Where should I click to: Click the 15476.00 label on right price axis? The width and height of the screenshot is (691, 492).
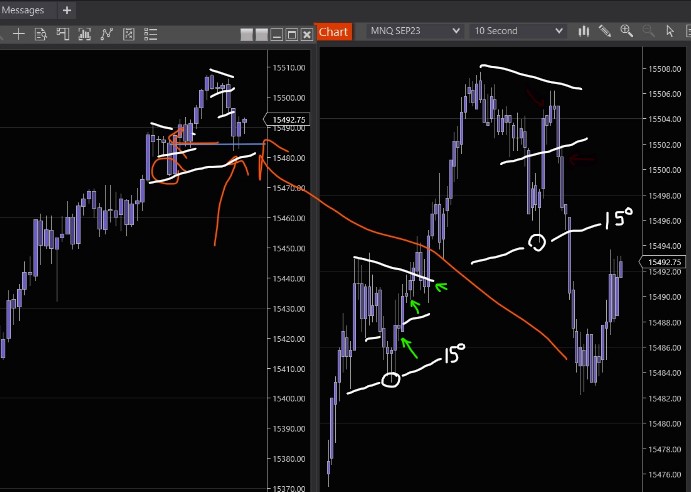(664, 474)
